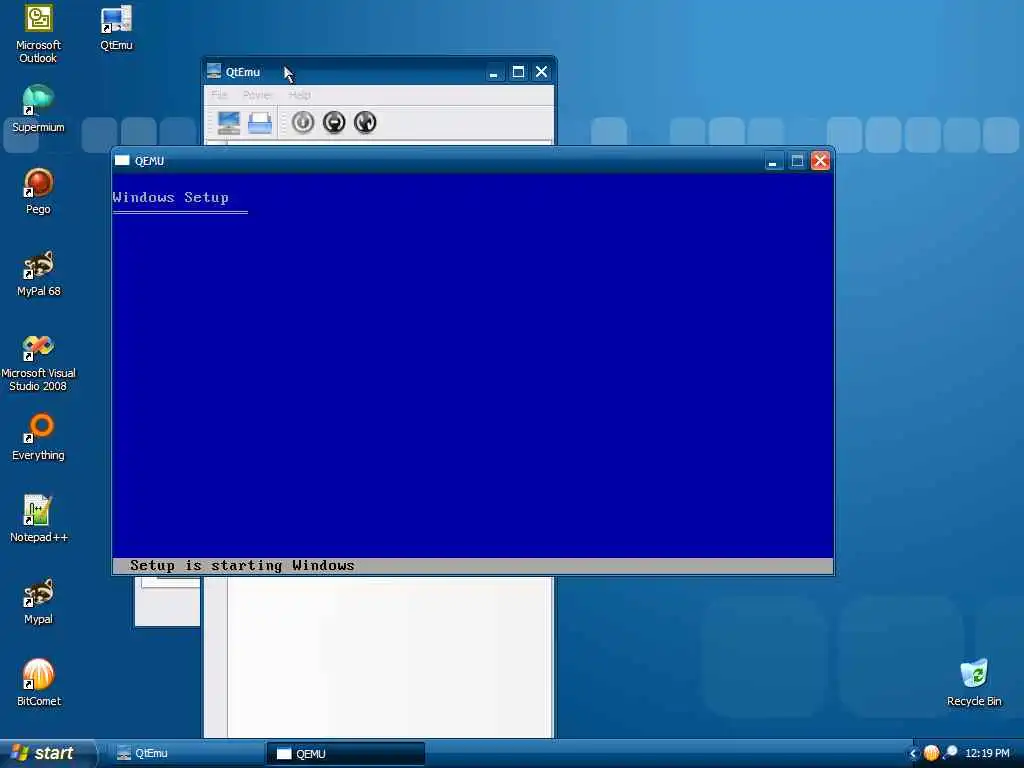Click the new virtual machine monitor icon in QtEmu
The image size is (1024, 768).
pos(229,122)
